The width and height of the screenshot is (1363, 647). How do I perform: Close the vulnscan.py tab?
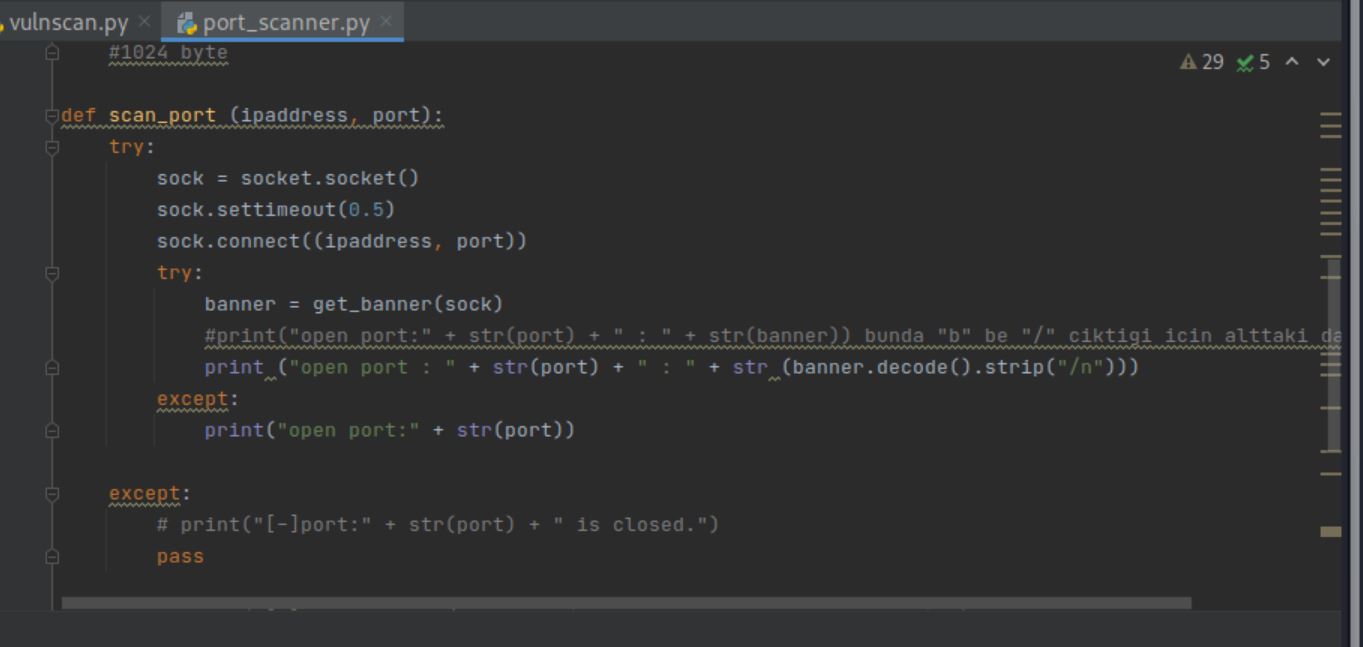144,21
